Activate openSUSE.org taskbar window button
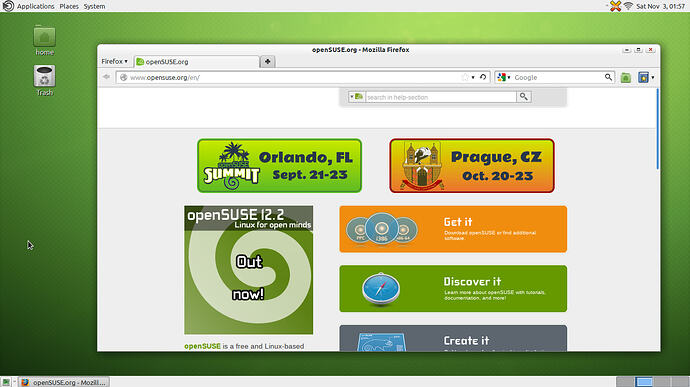The width and height of the screenshot is (690, 387). pos(64,382)
